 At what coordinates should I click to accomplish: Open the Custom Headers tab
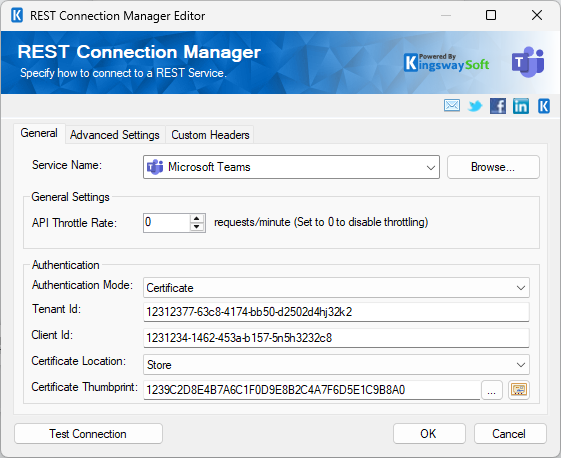(x=210, y=135)
